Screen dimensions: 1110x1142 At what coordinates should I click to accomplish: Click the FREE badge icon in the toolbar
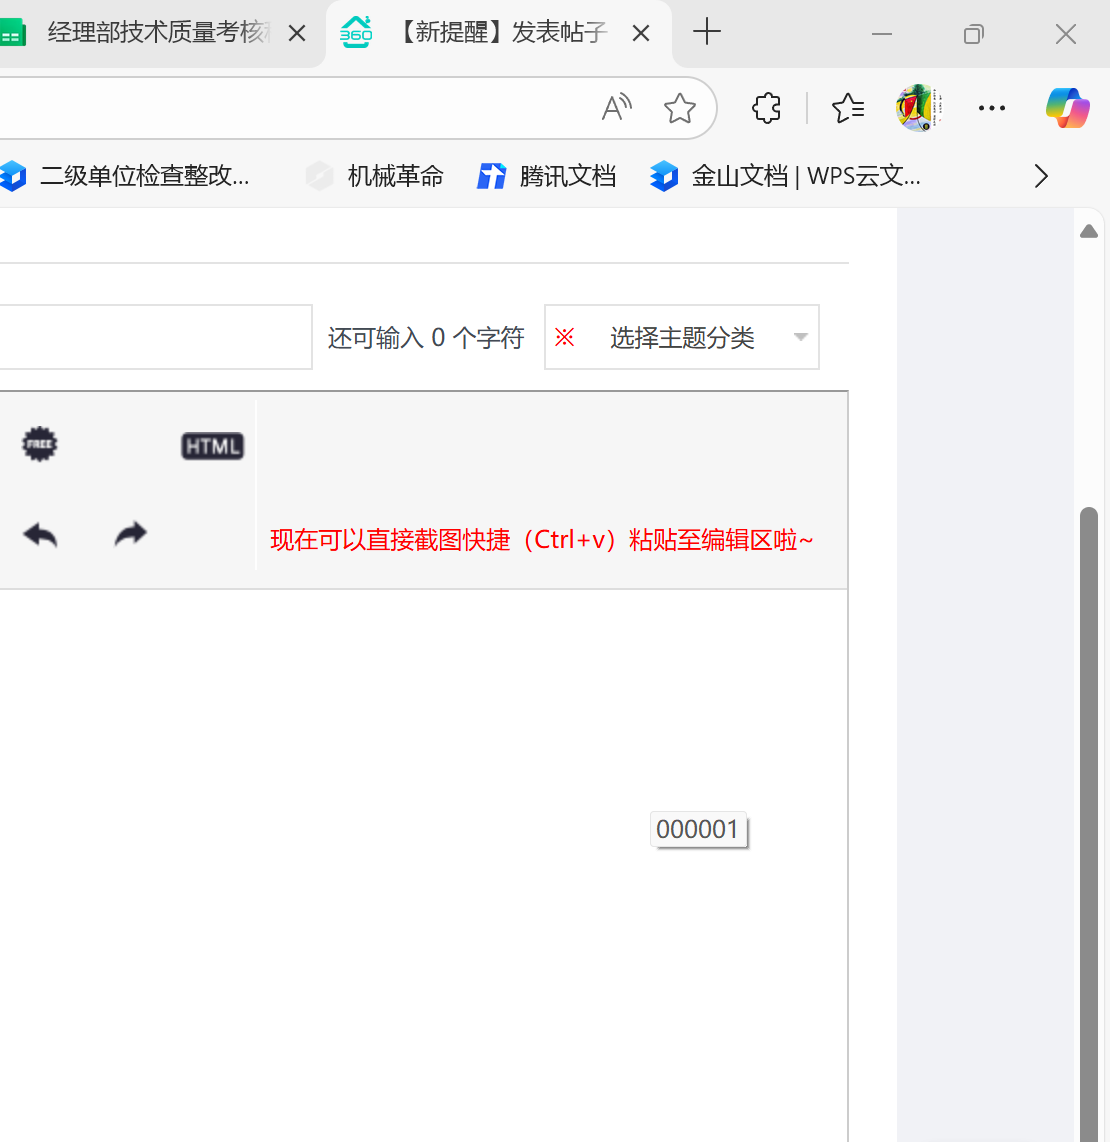pyautogui.click(x=39, y=443)
